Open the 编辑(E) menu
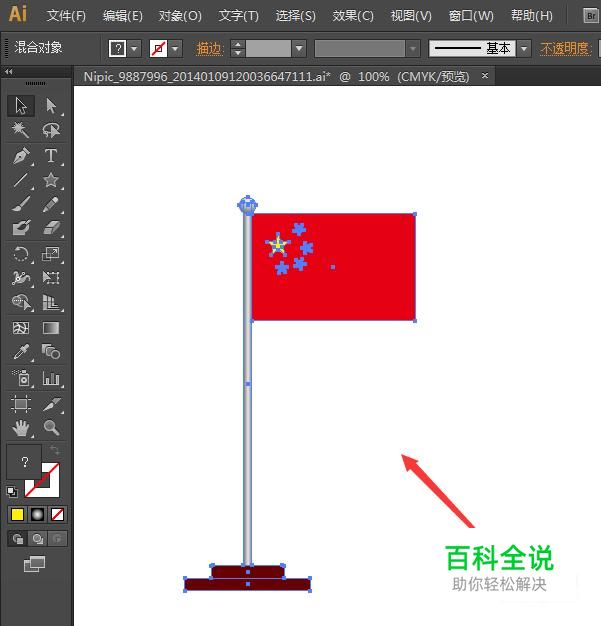Screen dimensions: 601x626 (123, 16)
